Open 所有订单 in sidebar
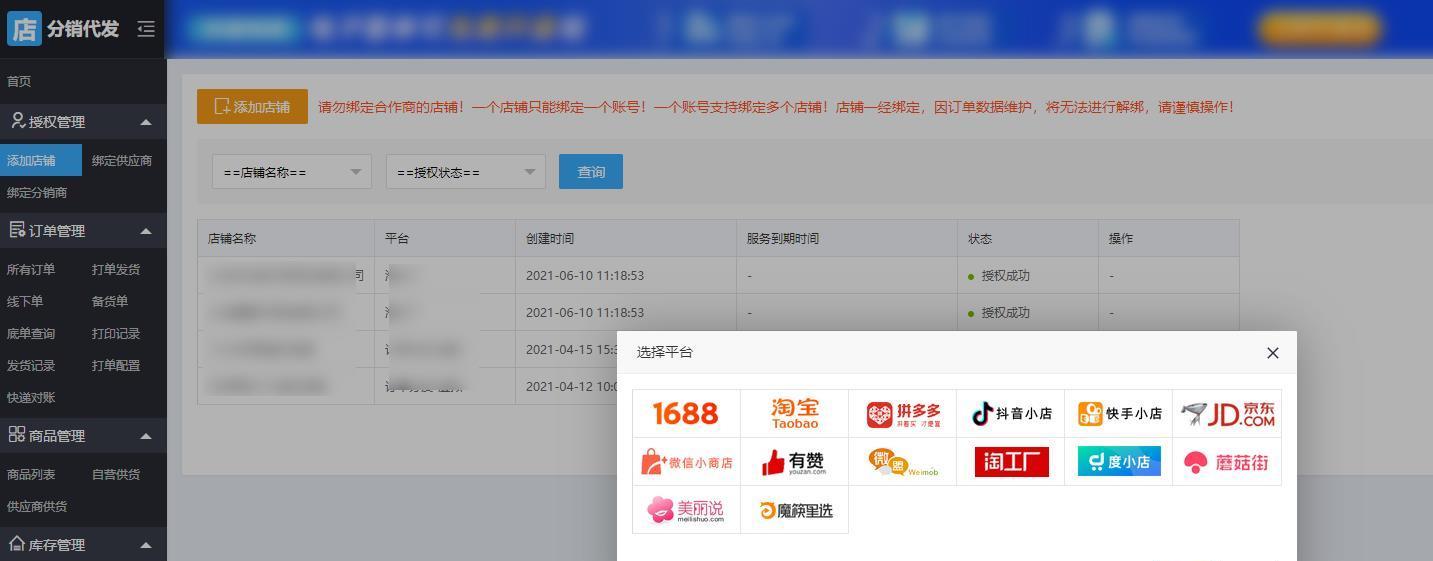The width and height of the screenshot is (1433, 561). tap(31, 269)
